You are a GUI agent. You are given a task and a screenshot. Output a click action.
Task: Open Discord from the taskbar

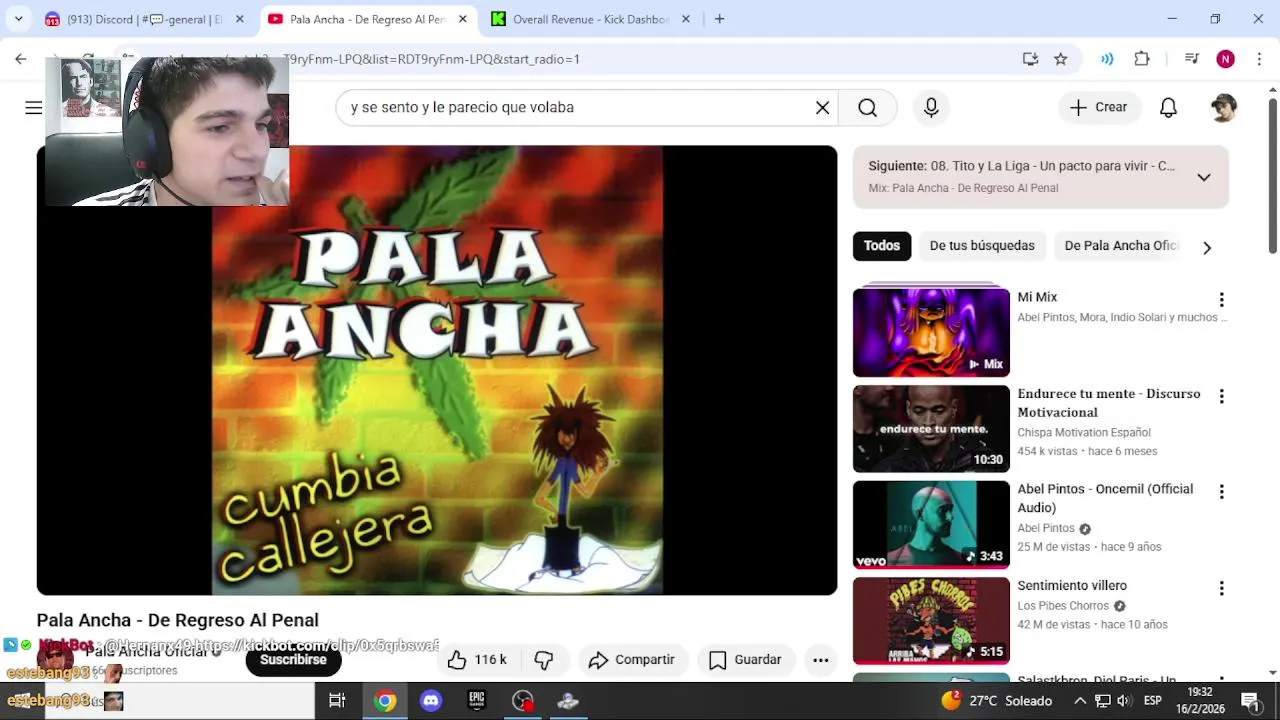pyautogui.click(x=431, y=701)
